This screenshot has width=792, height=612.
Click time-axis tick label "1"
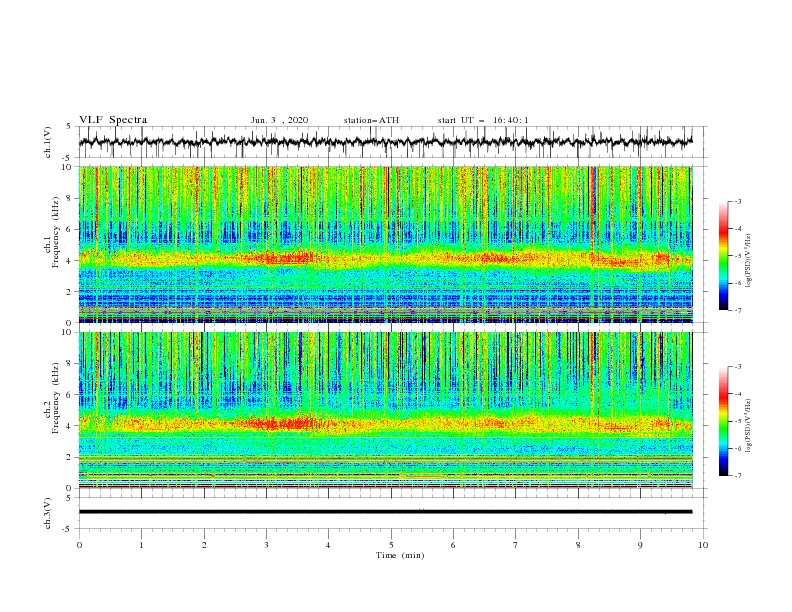tap(141, 545)
